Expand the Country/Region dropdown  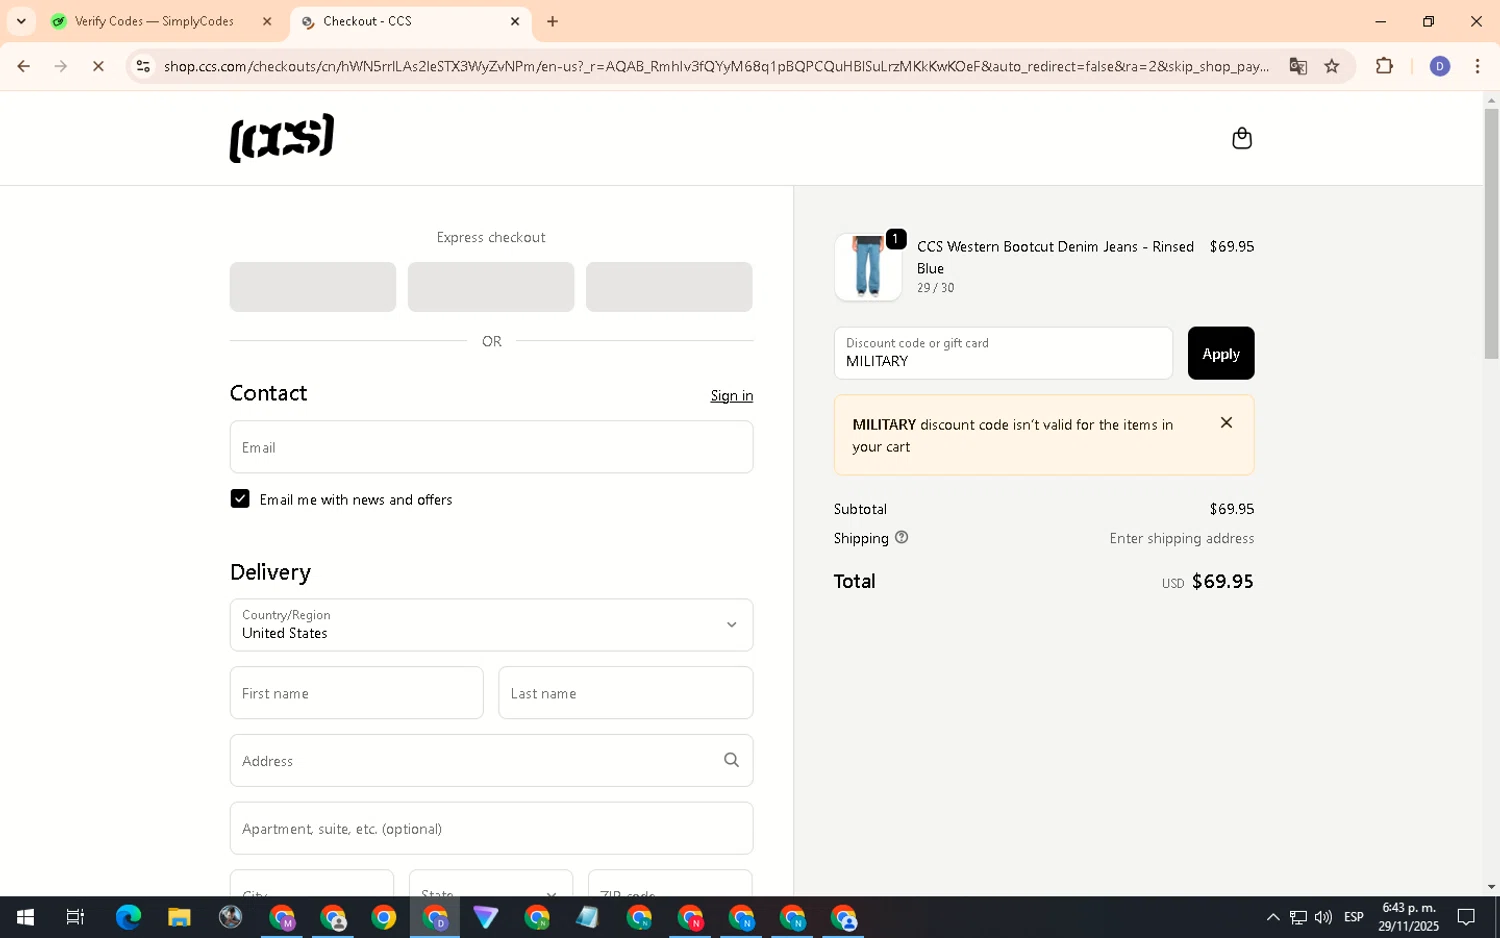[x=491, y=625]
